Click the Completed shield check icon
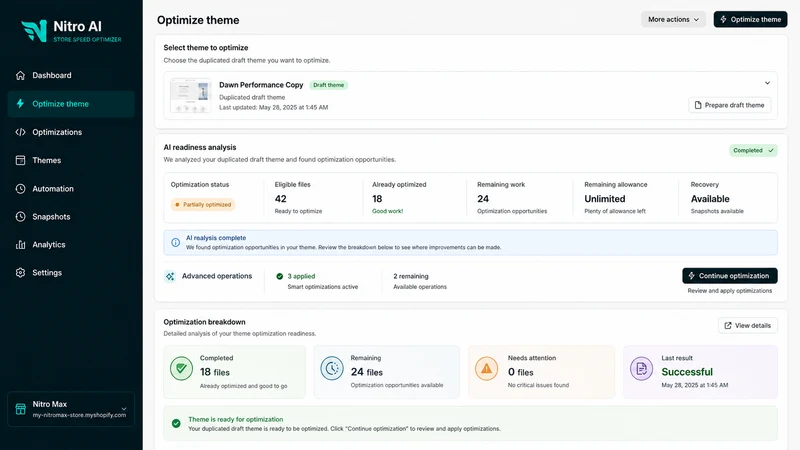 coord(181,368)
